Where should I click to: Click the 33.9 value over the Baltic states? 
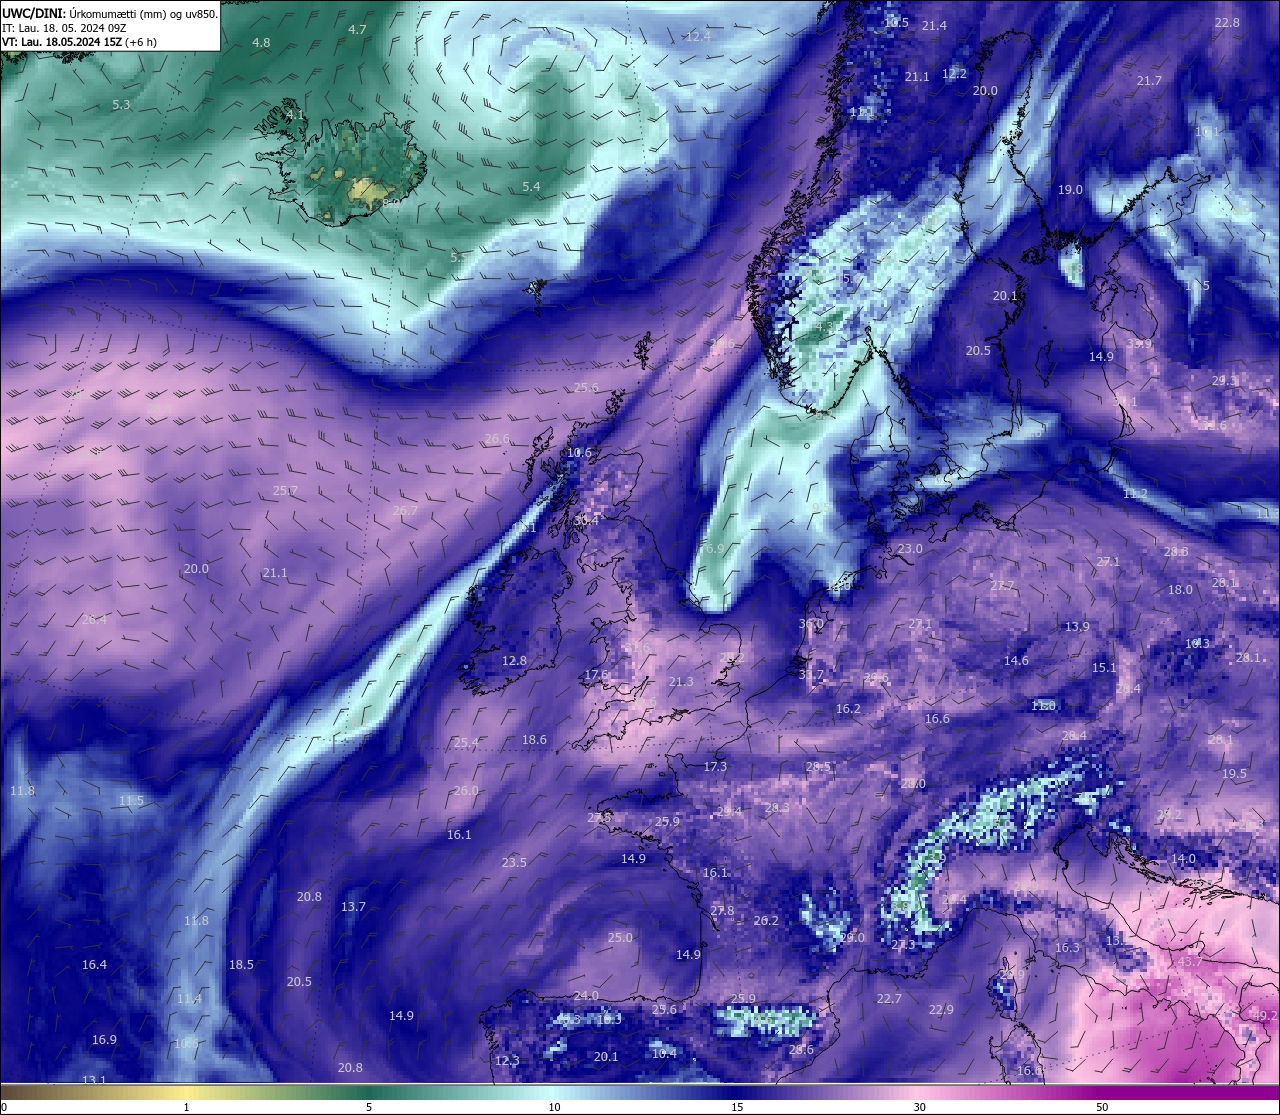pyautogui.click(x=1139, y=344)
